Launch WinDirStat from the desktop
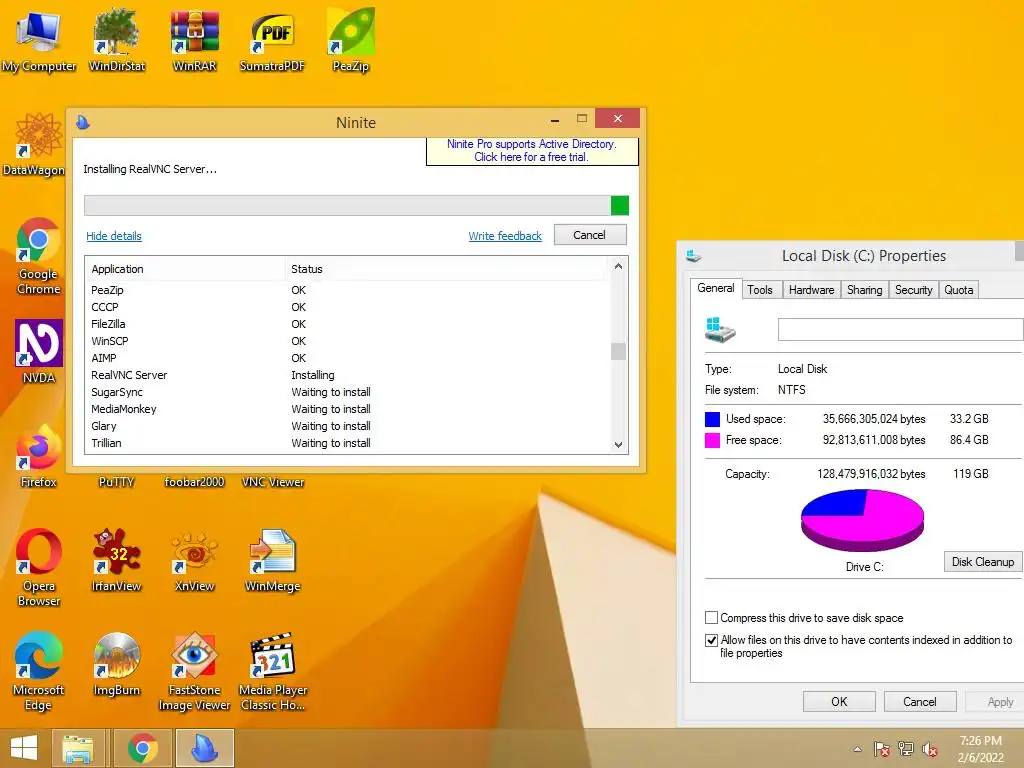Image resolution: width=1024 pixels, height=768 pixels. click(117, 40)
